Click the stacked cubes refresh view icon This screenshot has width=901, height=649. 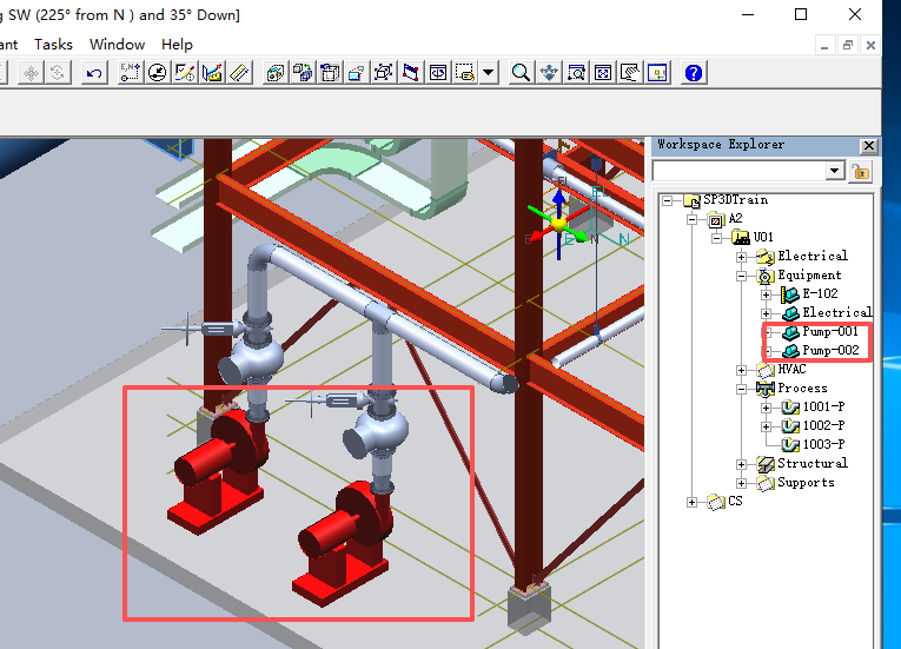coord(303,73)
